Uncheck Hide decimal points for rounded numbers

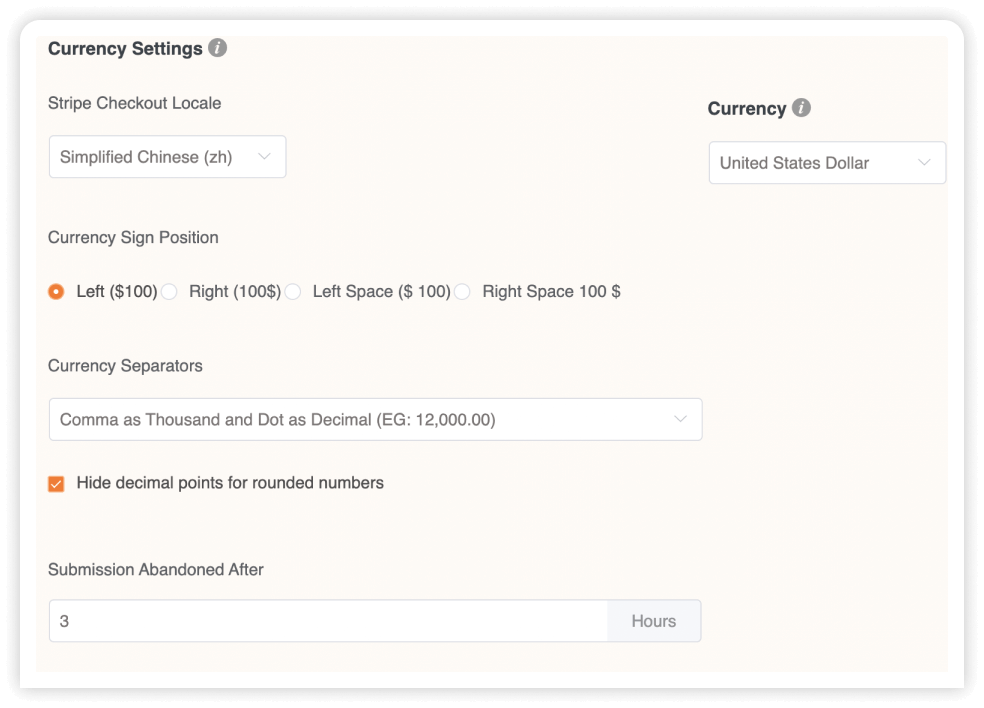pos(56,483)
